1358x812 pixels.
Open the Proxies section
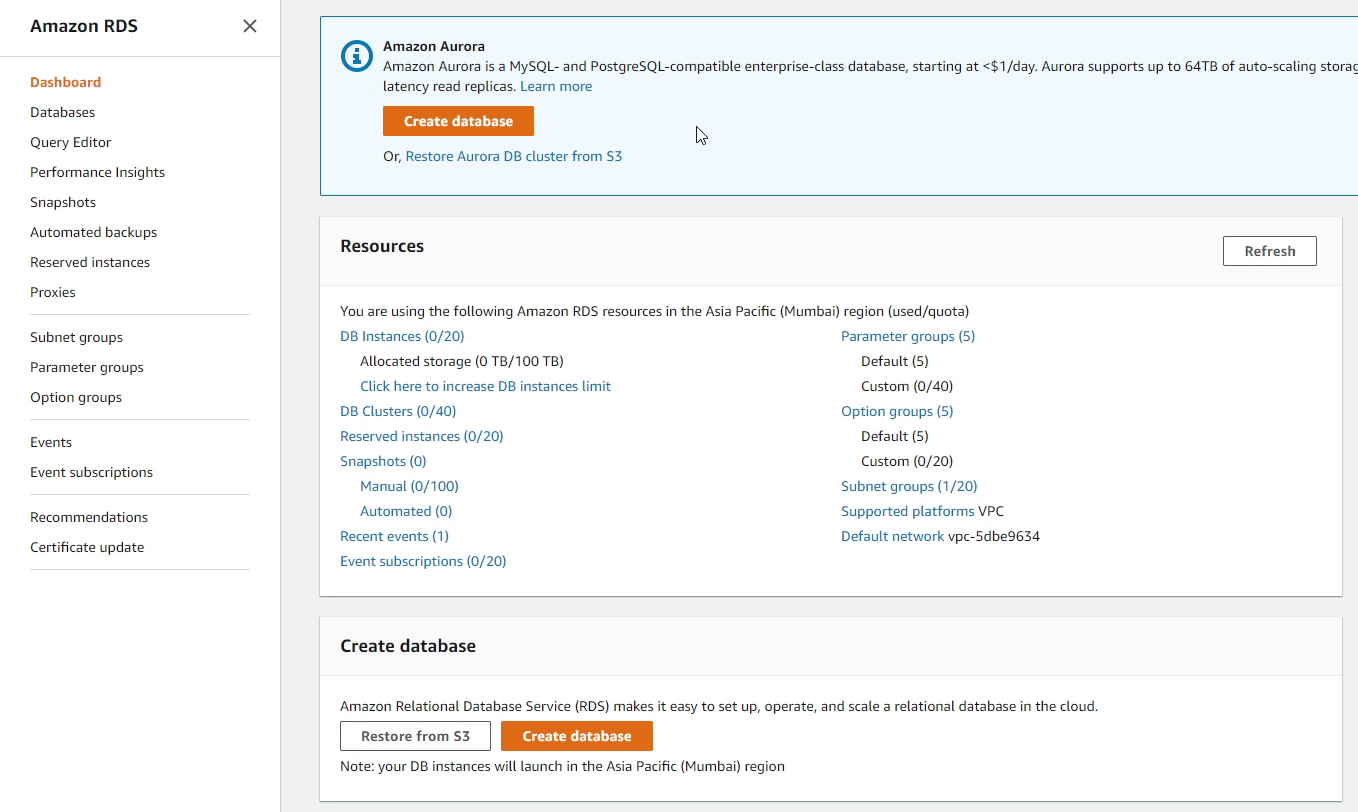coord(52,292)
